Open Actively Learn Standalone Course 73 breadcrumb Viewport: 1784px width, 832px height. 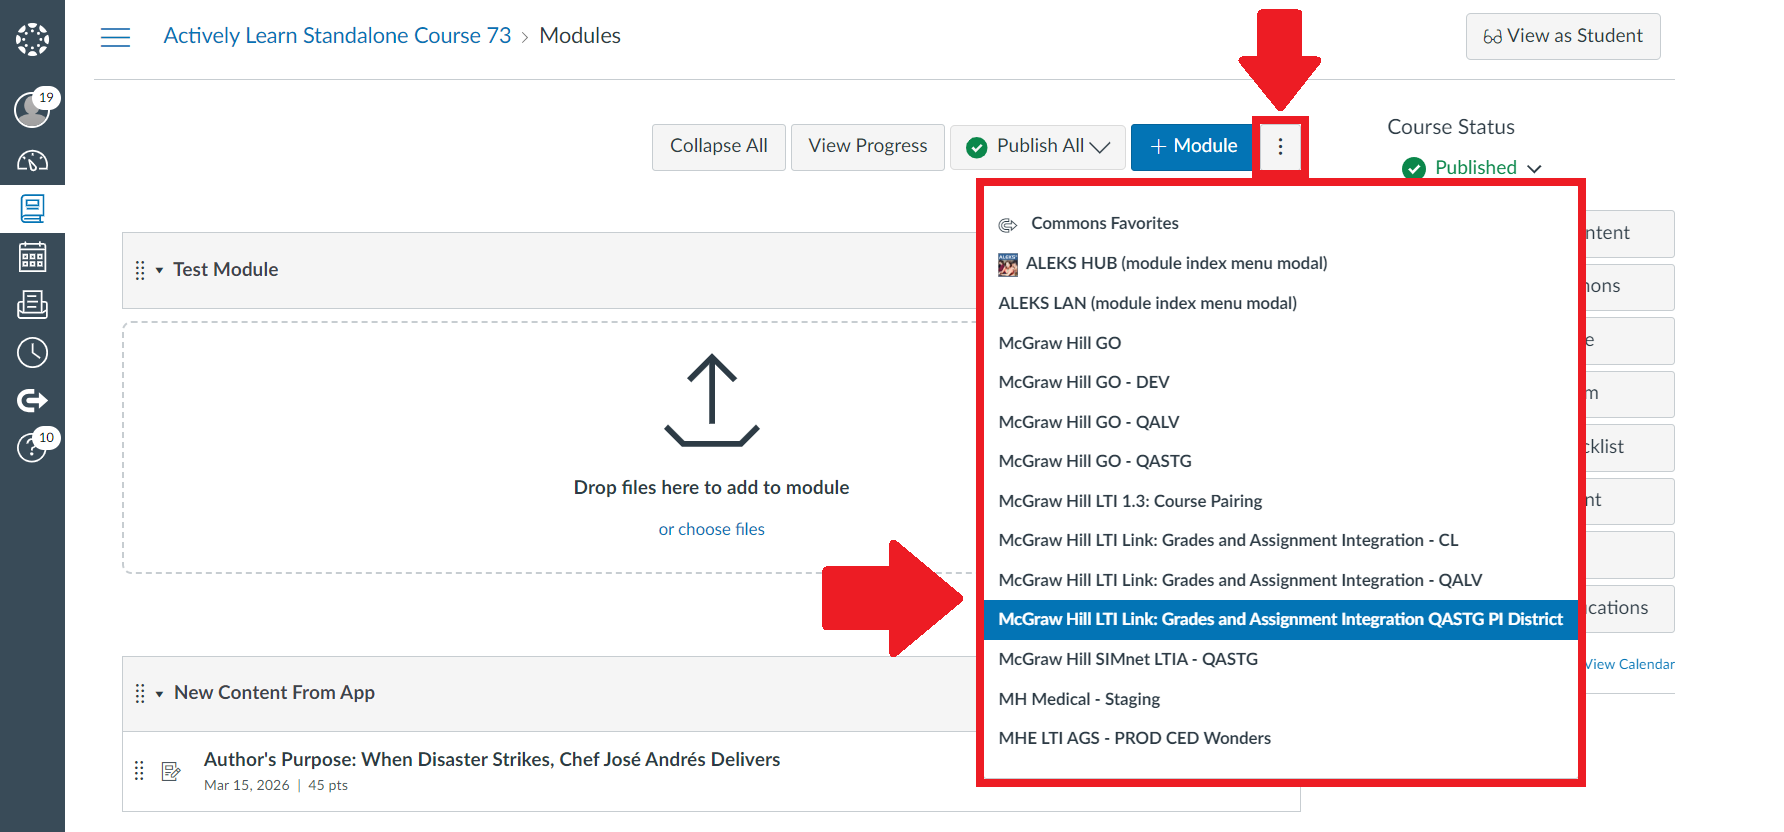point(337,36)
